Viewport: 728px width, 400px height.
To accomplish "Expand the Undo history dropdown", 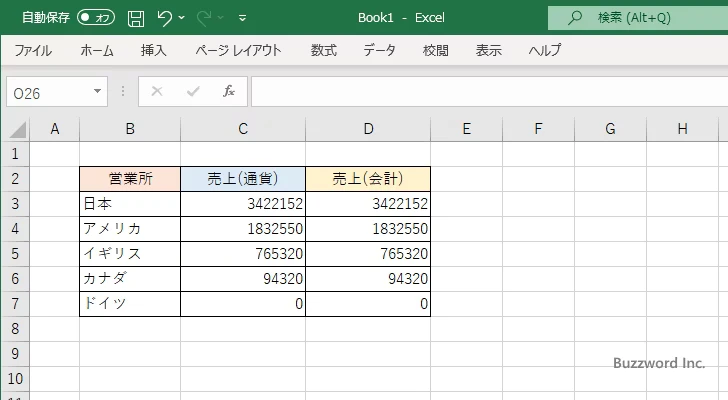I will (x=182, y=18).
